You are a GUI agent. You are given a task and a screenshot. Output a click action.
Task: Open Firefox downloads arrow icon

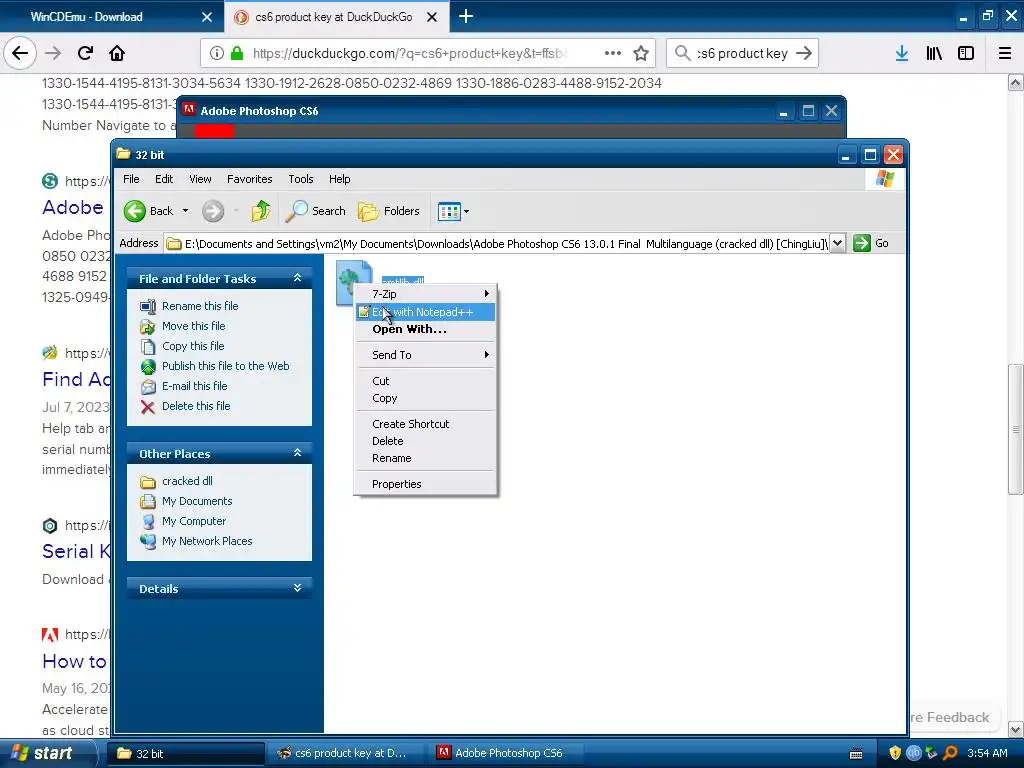pyautogui.click(x=902, y=53)
